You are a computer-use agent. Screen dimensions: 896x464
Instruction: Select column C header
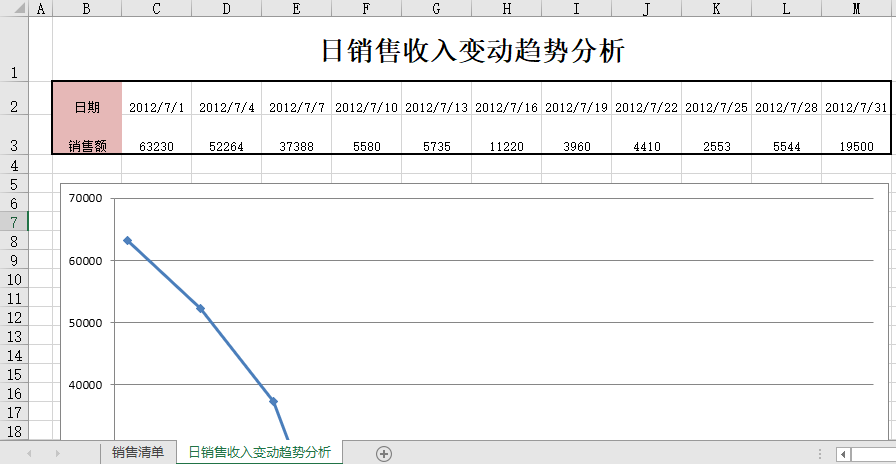point(156,9)
